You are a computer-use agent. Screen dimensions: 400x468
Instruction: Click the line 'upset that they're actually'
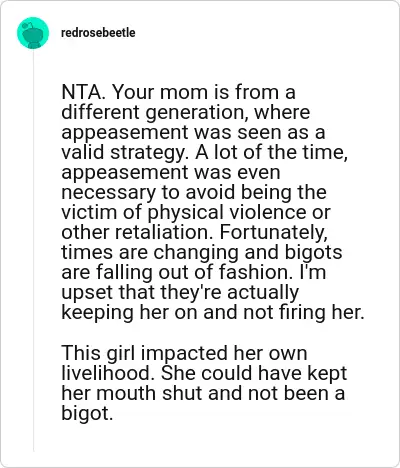180,292
